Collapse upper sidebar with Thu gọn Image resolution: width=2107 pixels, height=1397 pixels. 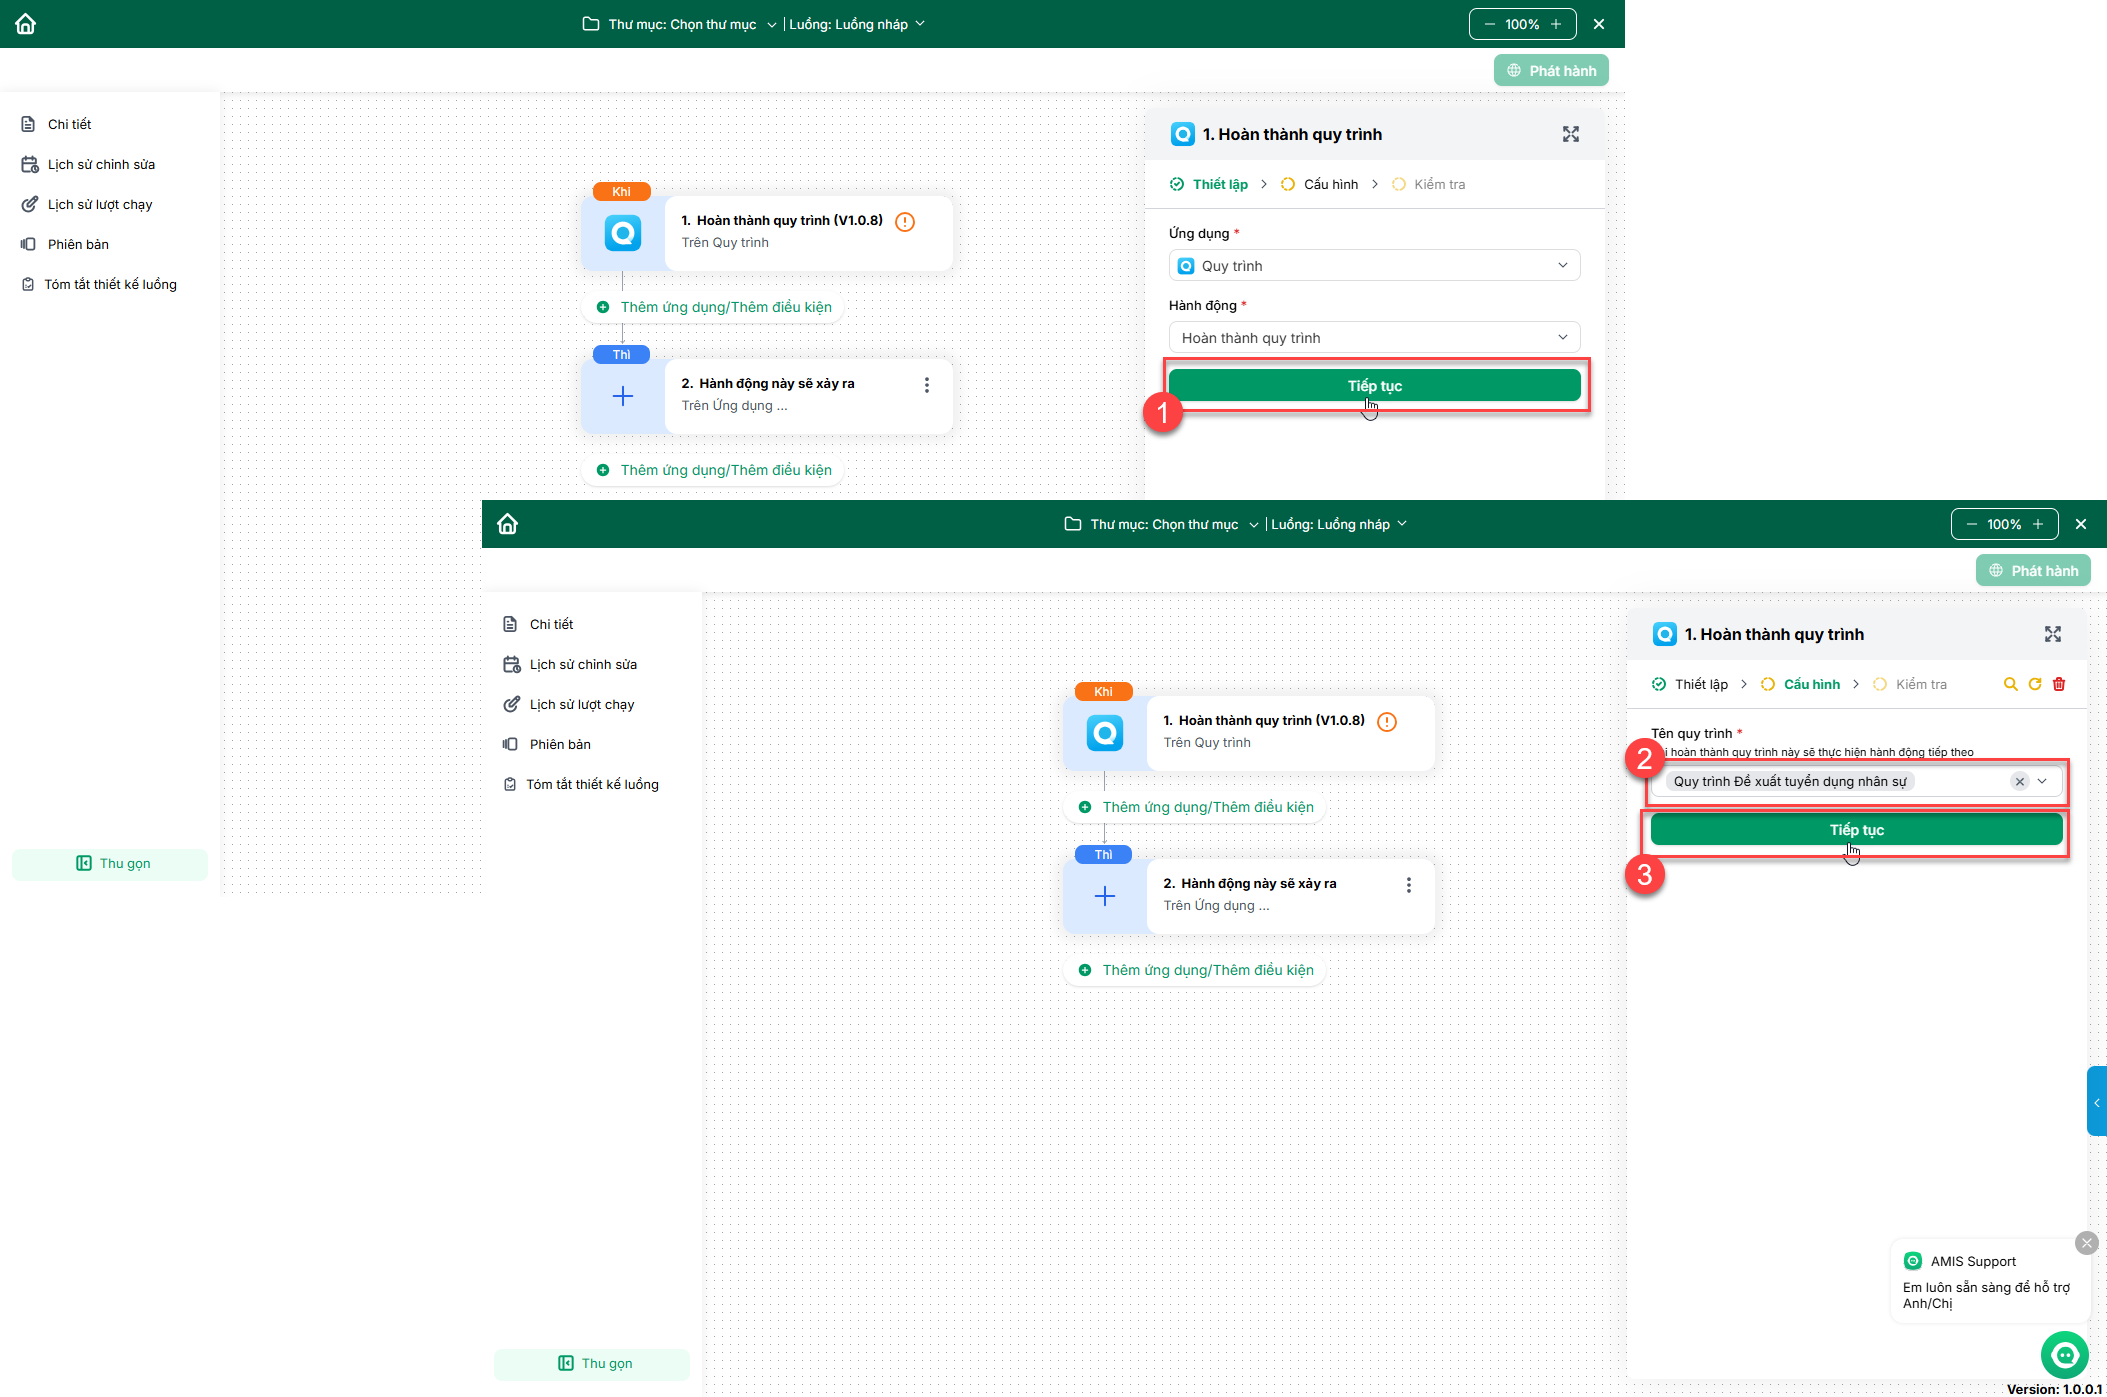[x=110, y=863]
